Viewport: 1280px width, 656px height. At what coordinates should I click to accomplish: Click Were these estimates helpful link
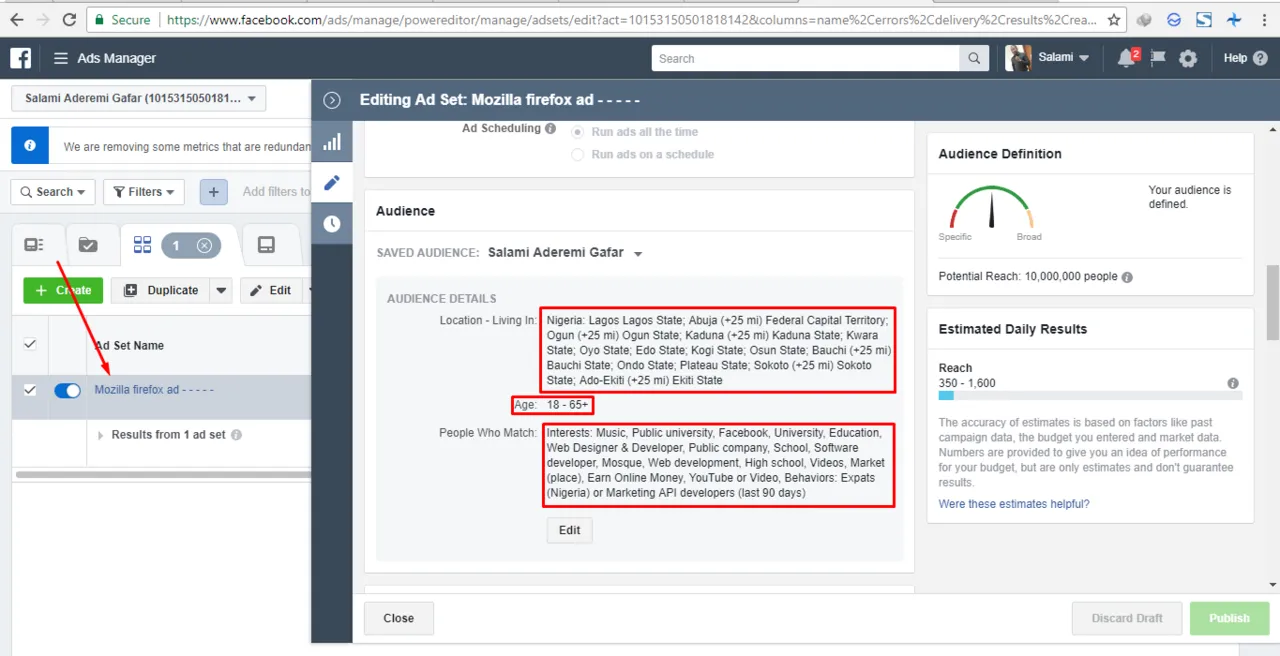pos(1014,504)
